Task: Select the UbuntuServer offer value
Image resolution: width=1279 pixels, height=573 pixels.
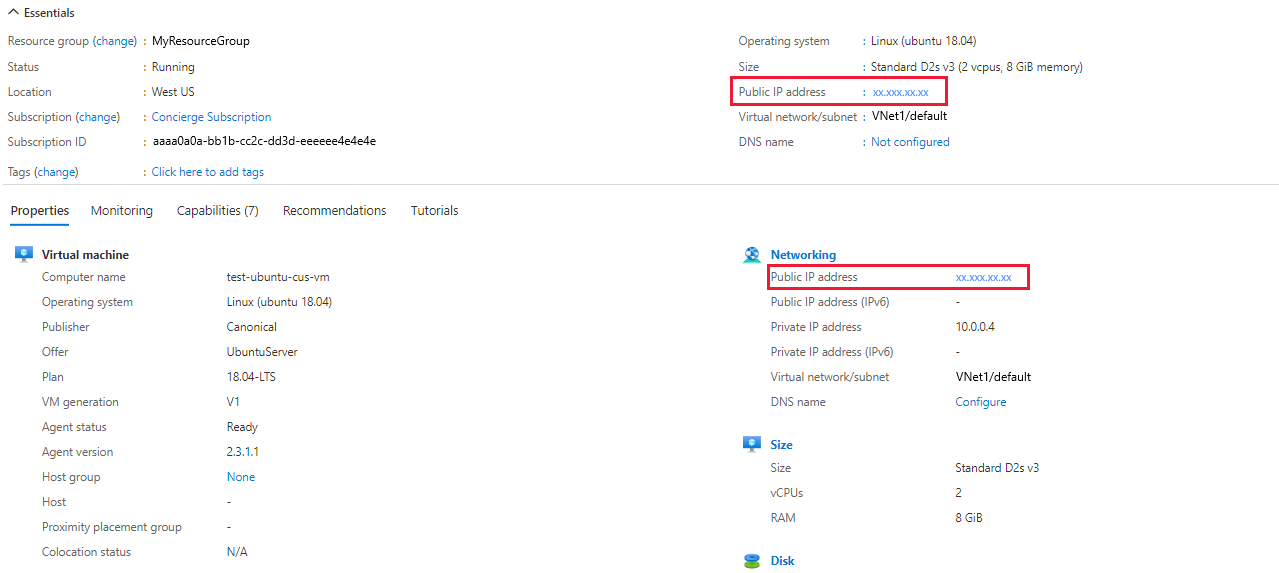Action: (262, 352)
